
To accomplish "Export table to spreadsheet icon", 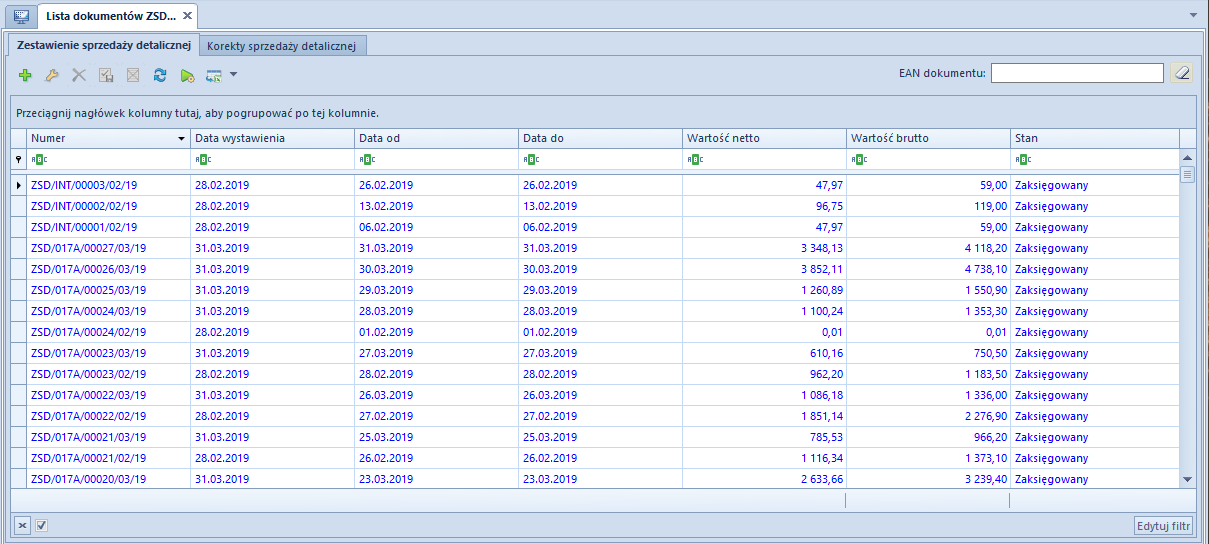I will click(x=213, y=75).
